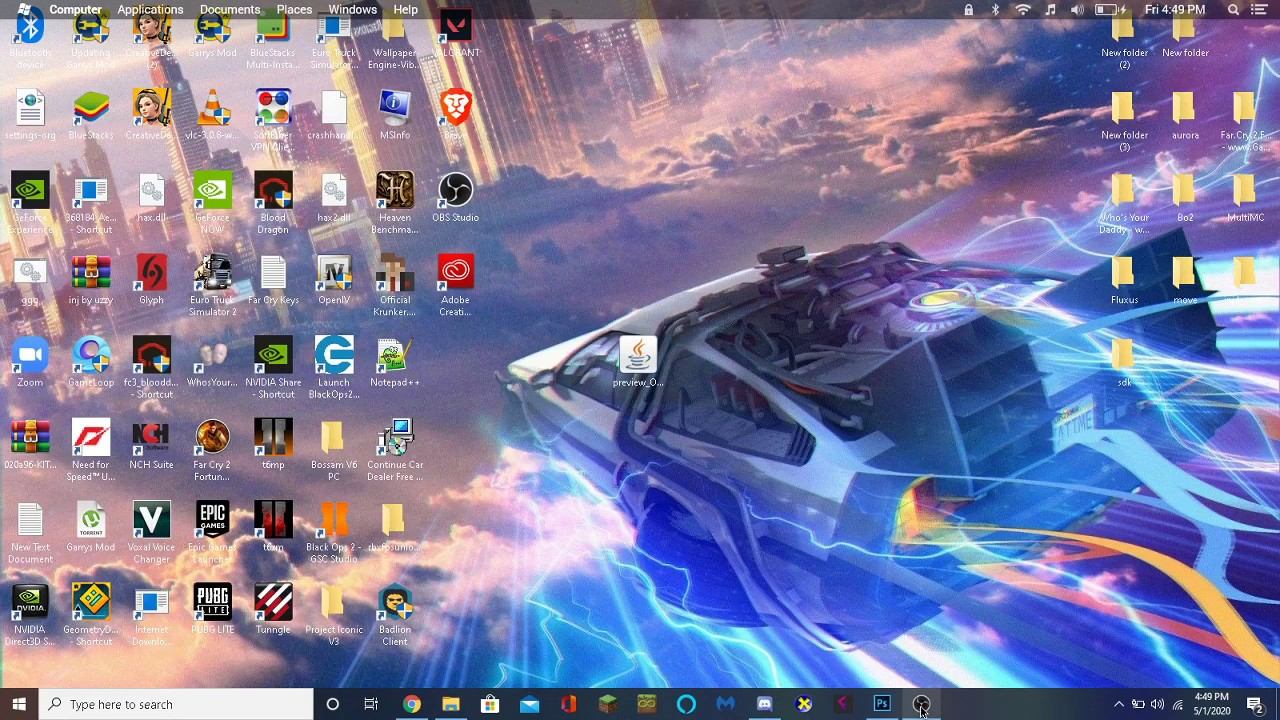Open Cortana from the taskbar
This screenshot has height=720, width=1280.
click(333, 704)
